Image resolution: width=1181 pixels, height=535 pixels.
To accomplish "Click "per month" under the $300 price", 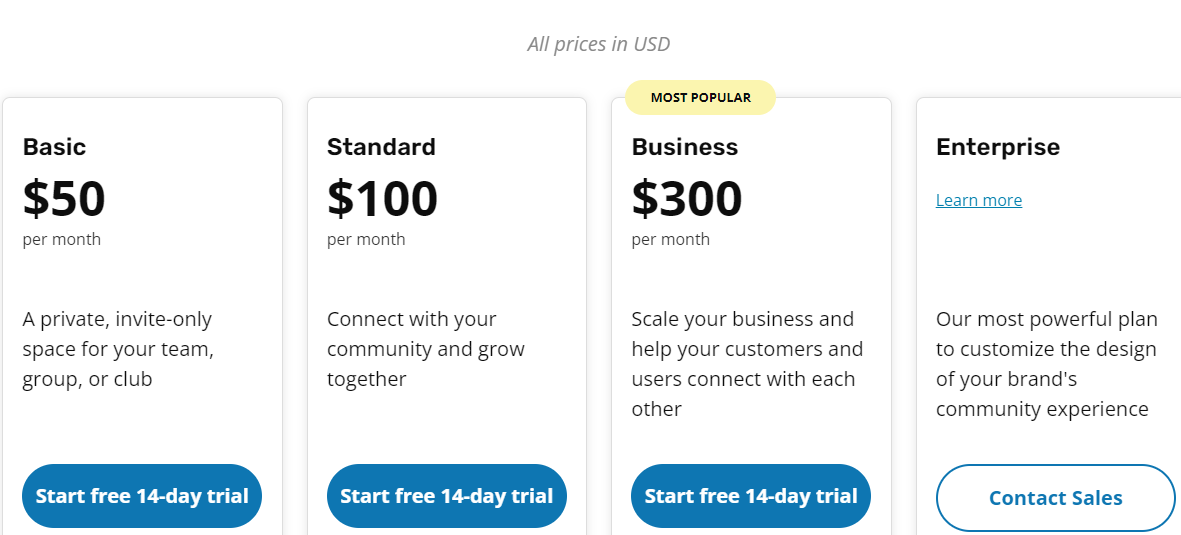I will point(670,240).
